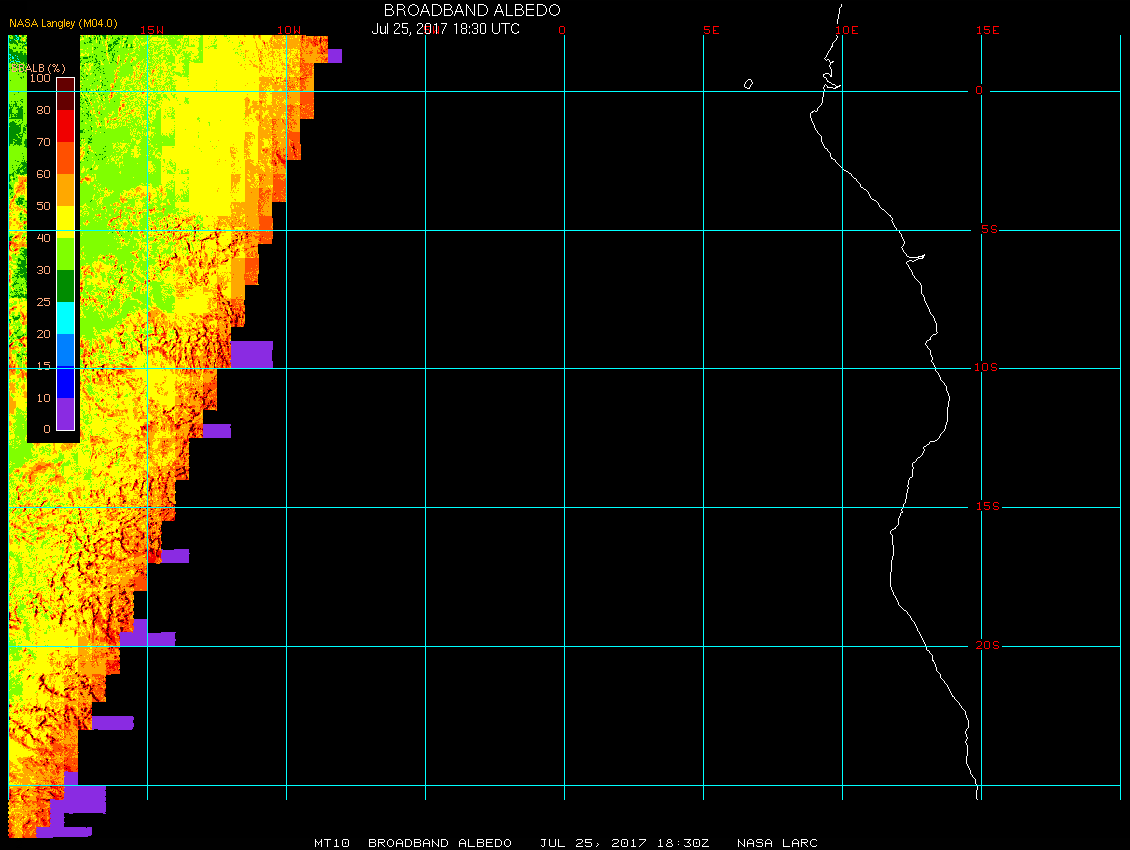The width and height of the screenshot is (1130, 850).
Task: Click the dark green 25-30 legend swatch
Action: (65, 286)
